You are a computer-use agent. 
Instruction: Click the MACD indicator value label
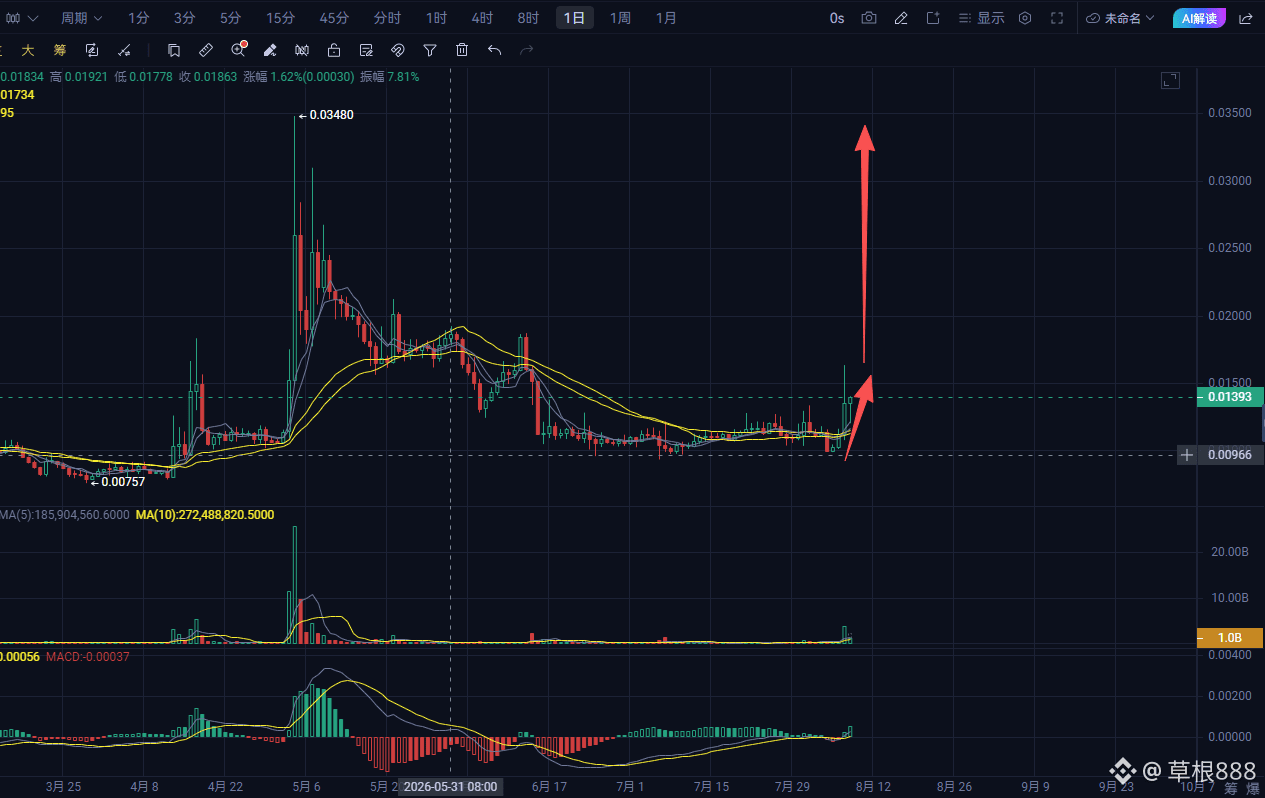pos(90,657)
